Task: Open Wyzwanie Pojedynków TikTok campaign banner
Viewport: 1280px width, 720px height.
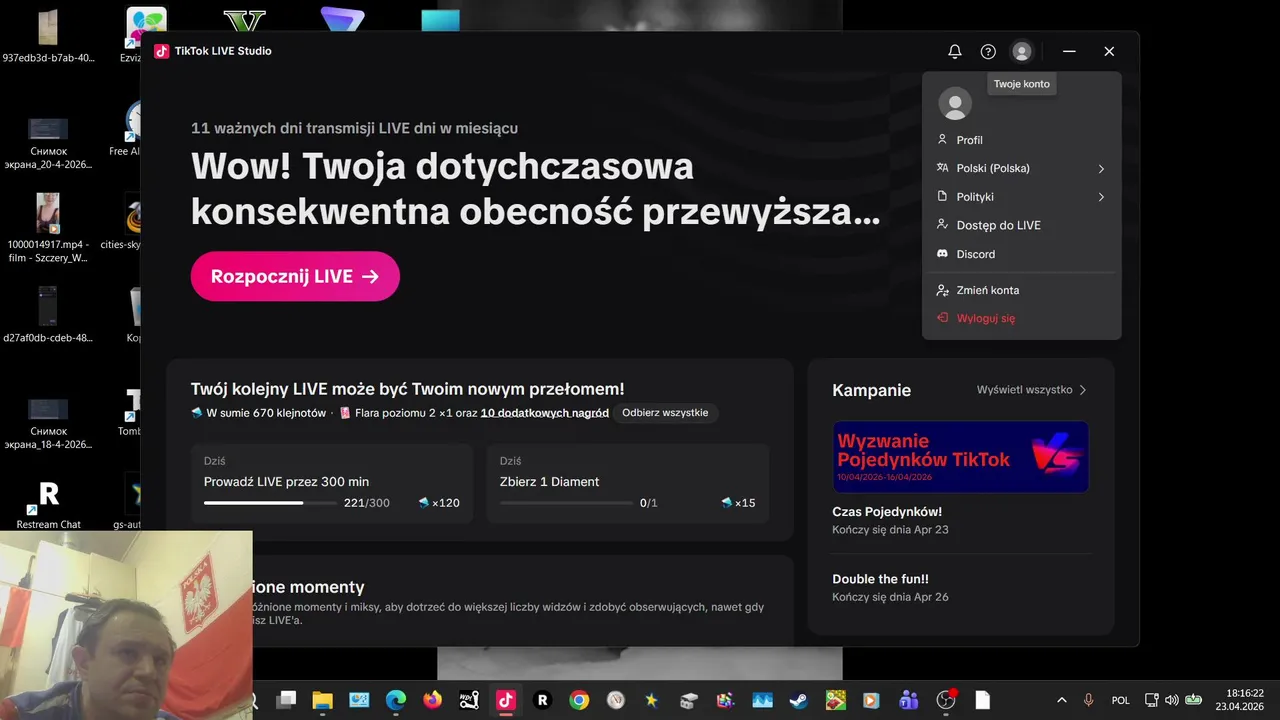Action: [960, 456]
